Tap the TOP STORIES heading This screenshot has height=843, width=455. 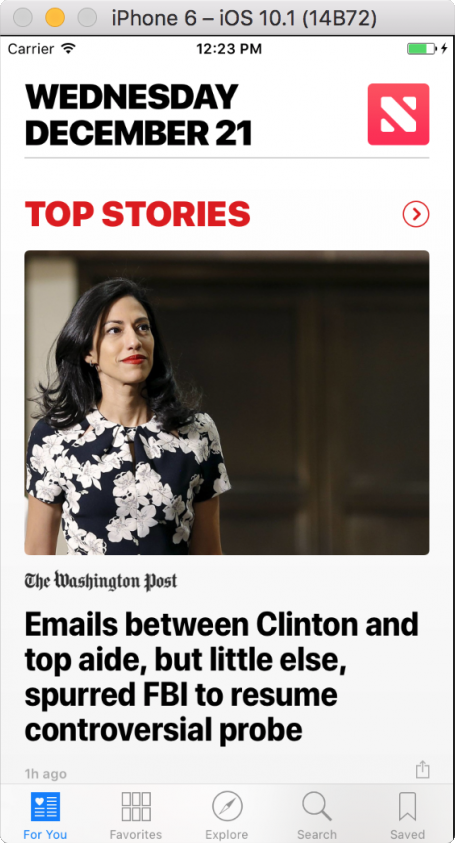point(138,214)
